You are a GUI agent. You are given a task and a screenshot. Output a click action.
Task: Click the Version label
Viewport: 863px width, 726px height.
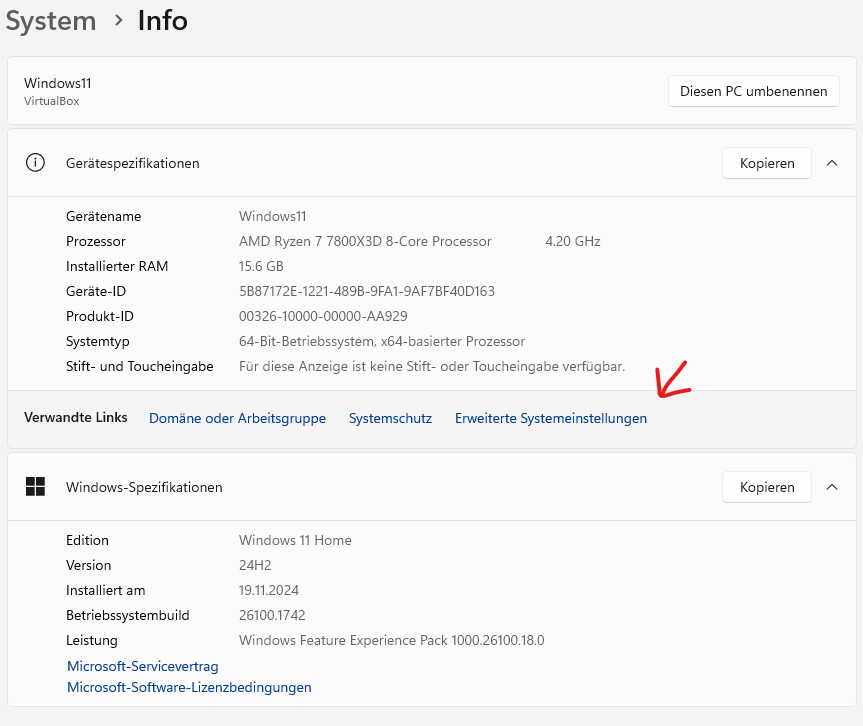89,565
